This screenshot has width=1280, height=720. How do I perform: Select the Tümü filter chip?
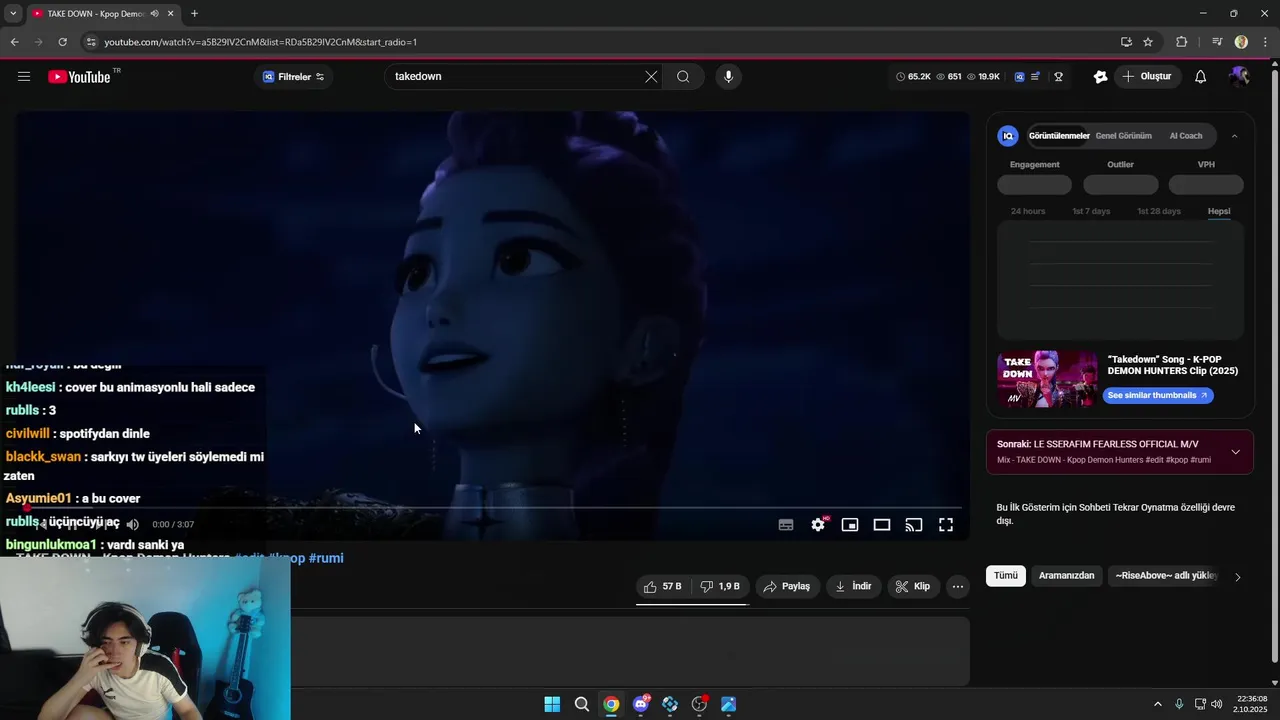pos(1006,576)
